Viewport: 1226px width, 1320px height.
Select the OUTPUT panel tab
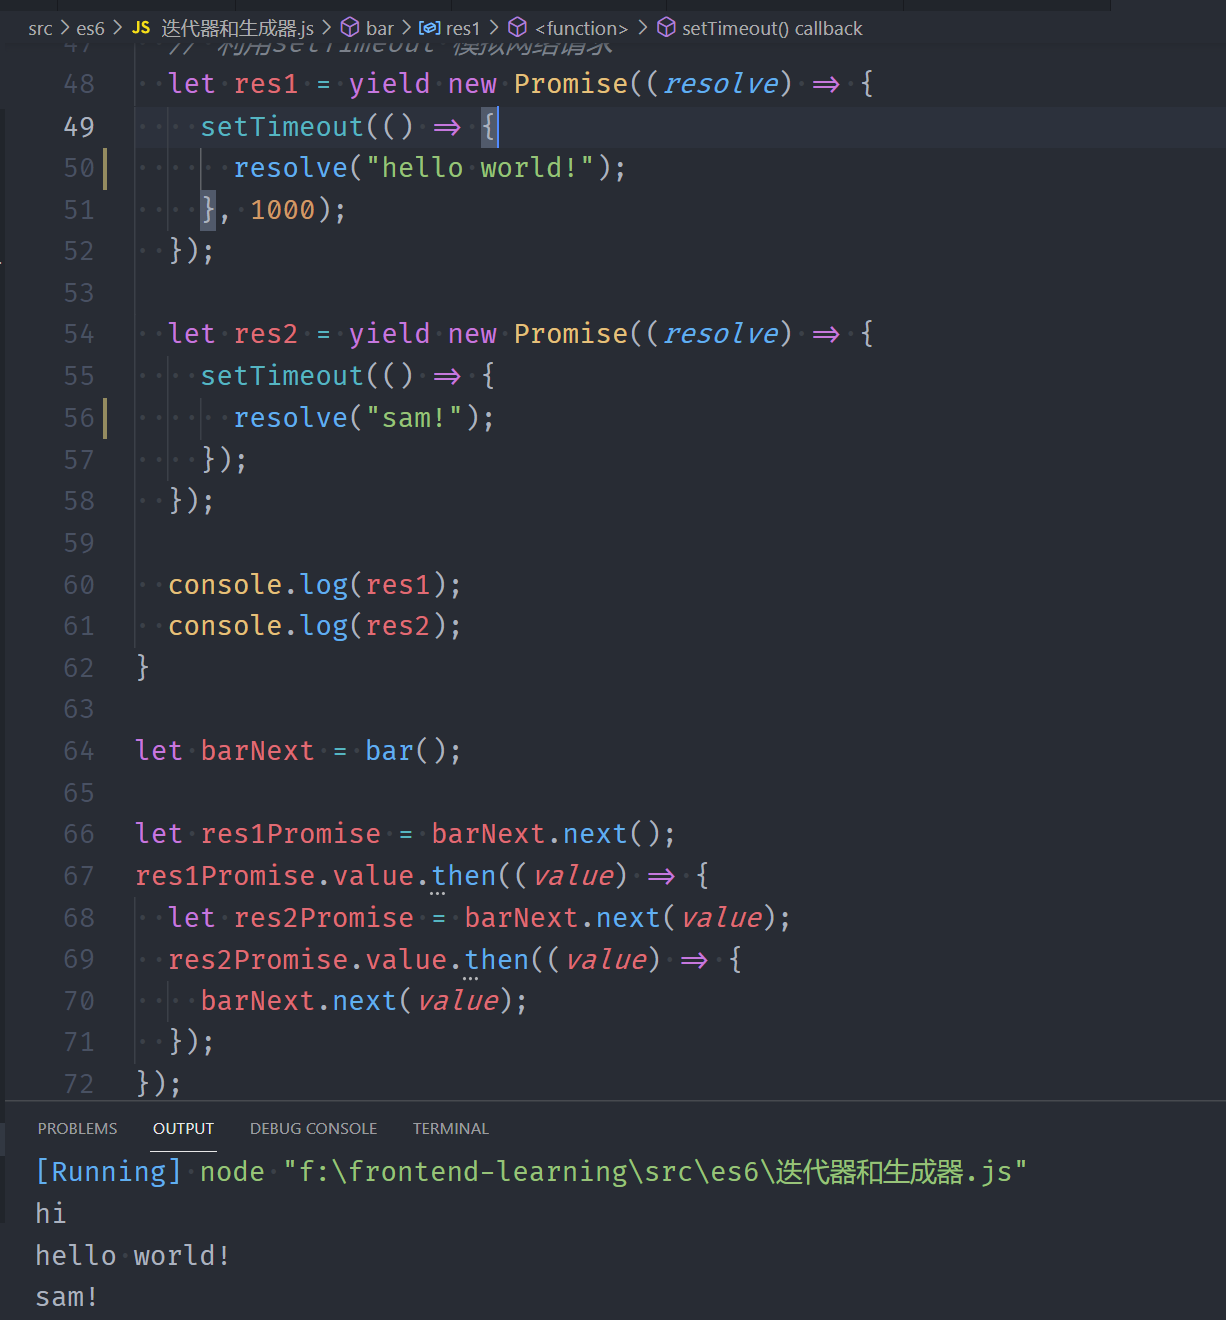tap(183, 1128)
